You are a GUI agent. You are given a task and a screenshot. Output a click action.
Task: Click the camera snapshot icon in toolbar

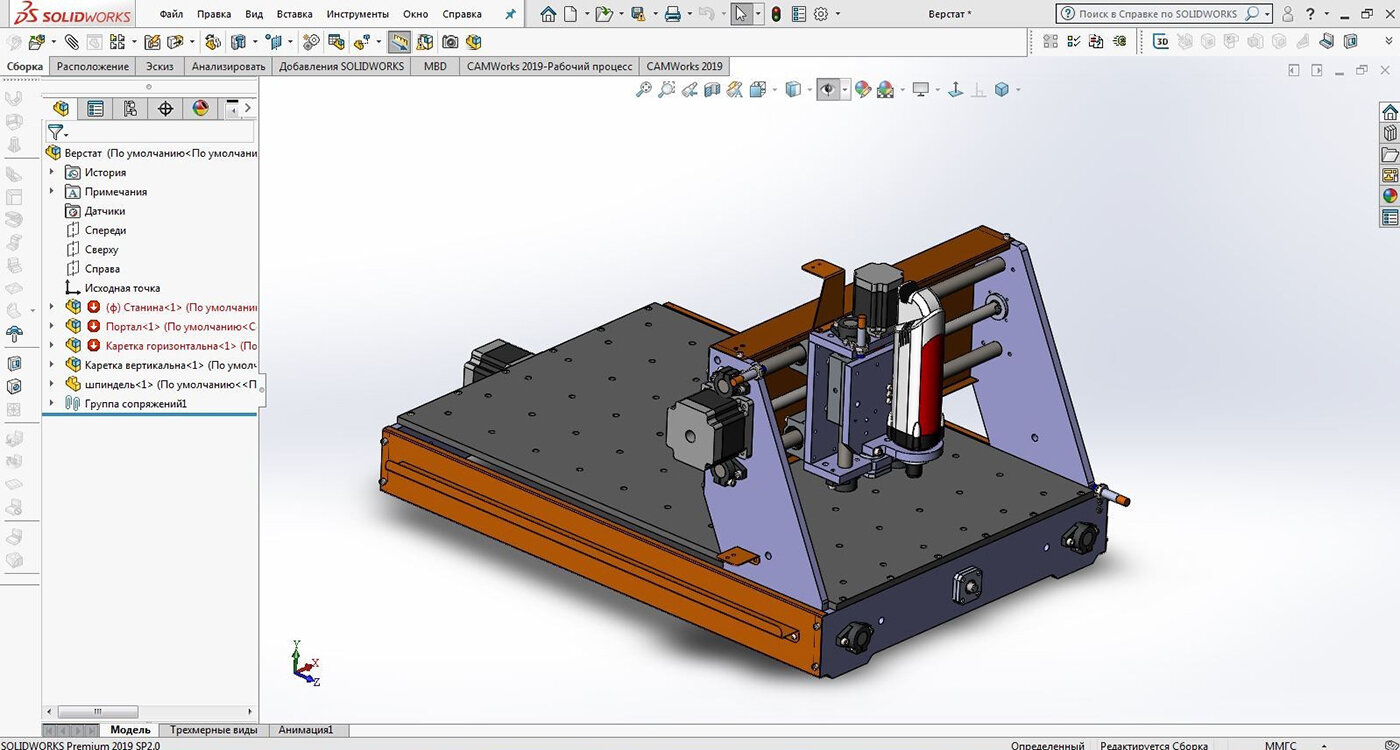[x=450, y=42]
